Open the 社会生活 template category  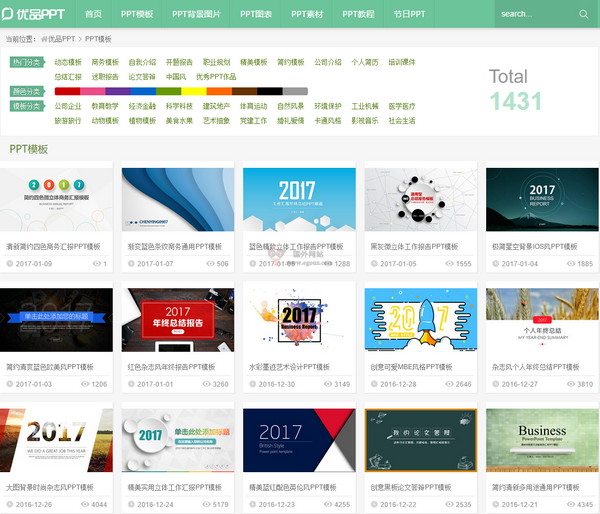click(x=402, y=121)
